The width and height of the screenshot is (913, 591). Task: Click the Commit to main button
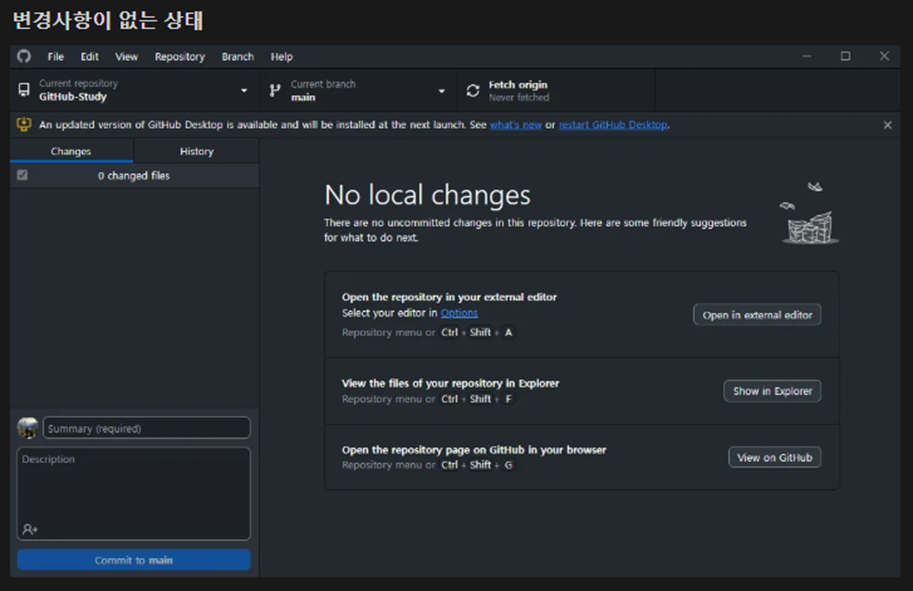(133, 560)
